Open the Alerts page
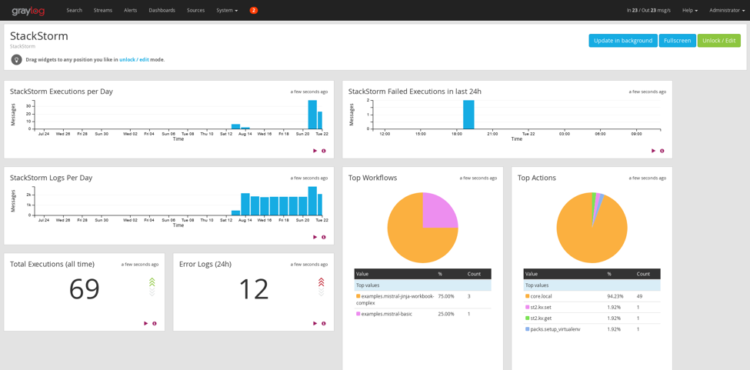This screenshot has width=750, height=370. (130, 10)
